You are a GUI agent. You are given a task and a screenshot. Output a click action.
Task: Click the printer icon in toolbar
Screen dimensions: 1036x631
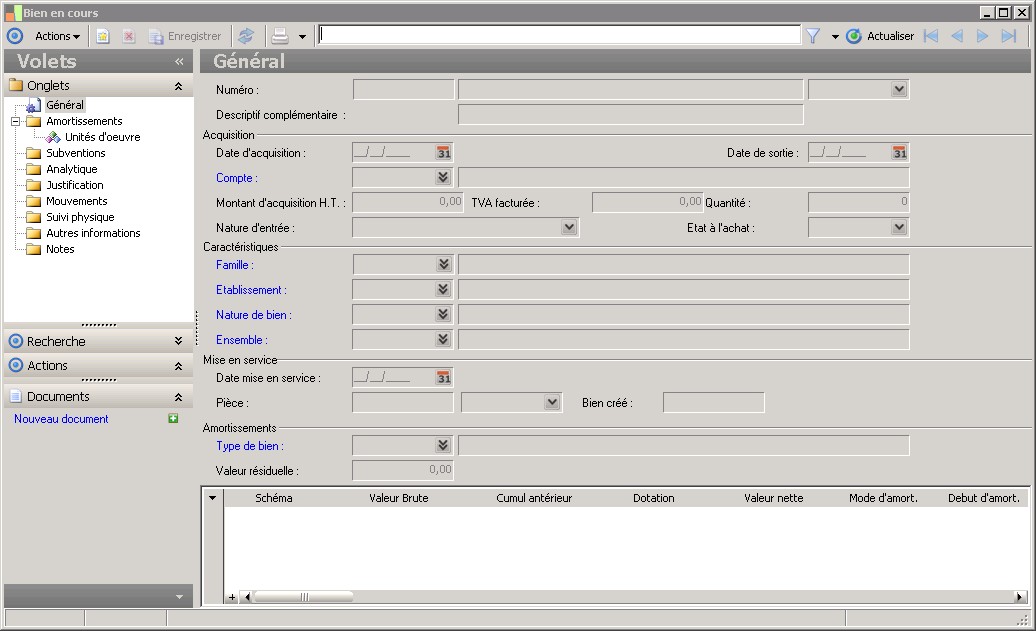coord(281,36)
